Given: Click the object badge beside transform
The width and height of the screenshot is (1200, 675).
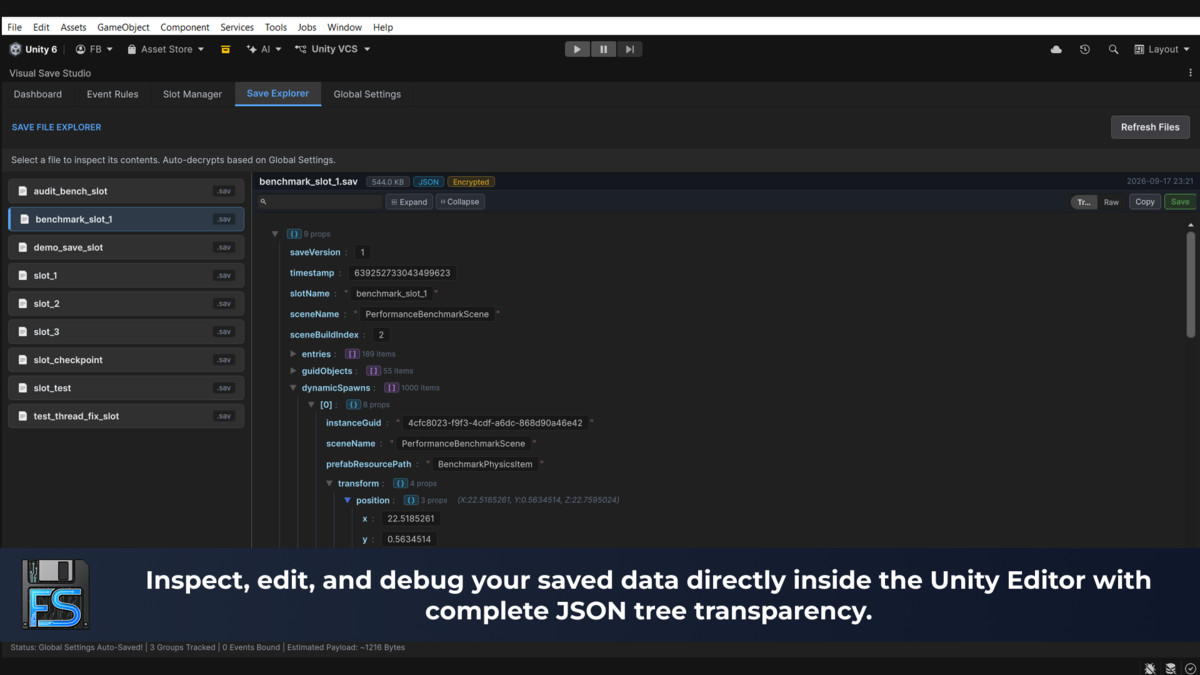Looking at the screenshot, I should click(400, 484).
